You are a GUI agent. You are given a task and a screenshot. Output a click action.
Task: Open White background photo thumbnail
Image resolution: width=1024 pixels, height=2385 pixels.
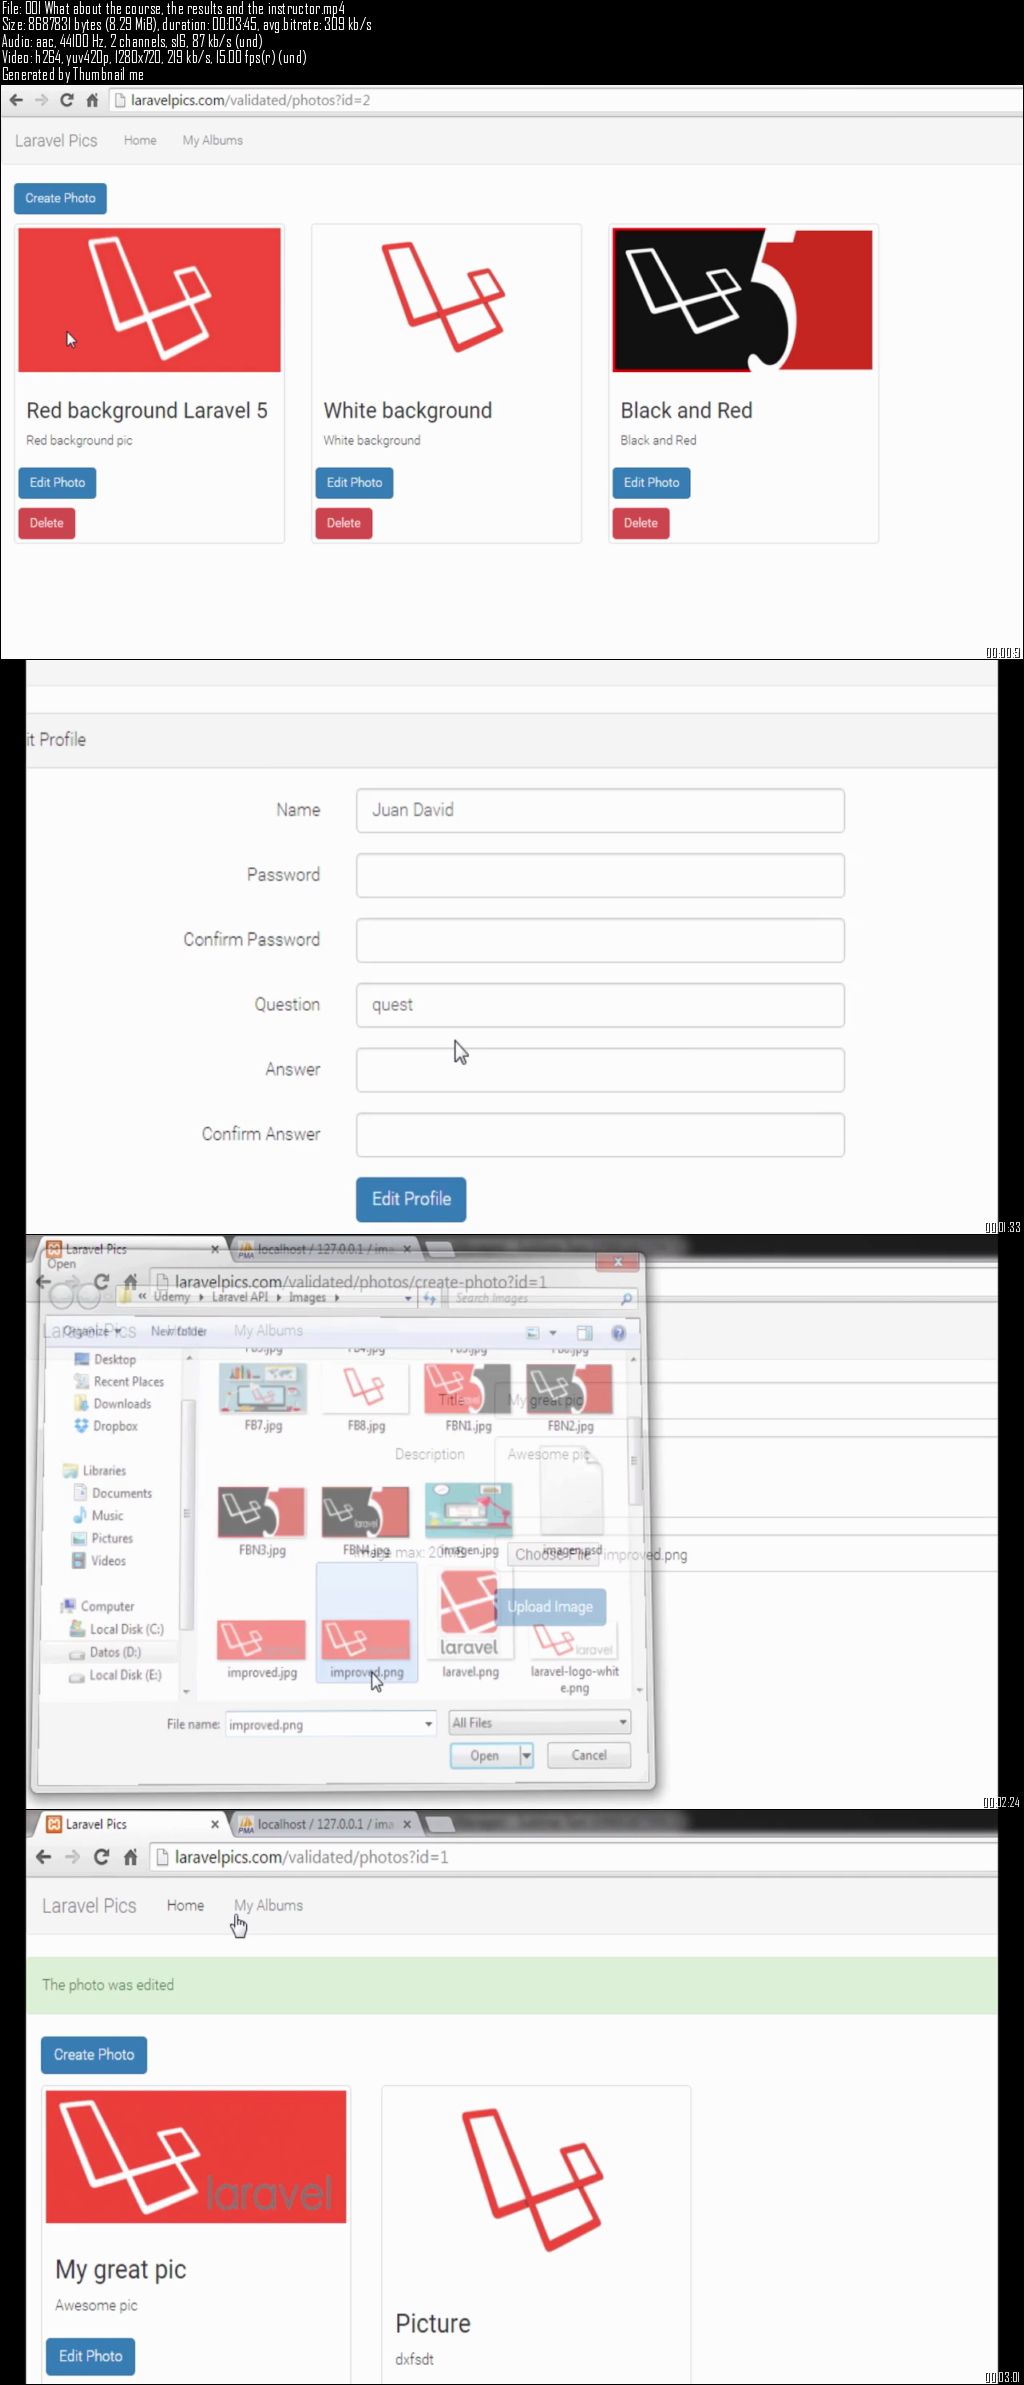[x=446, y=300]
